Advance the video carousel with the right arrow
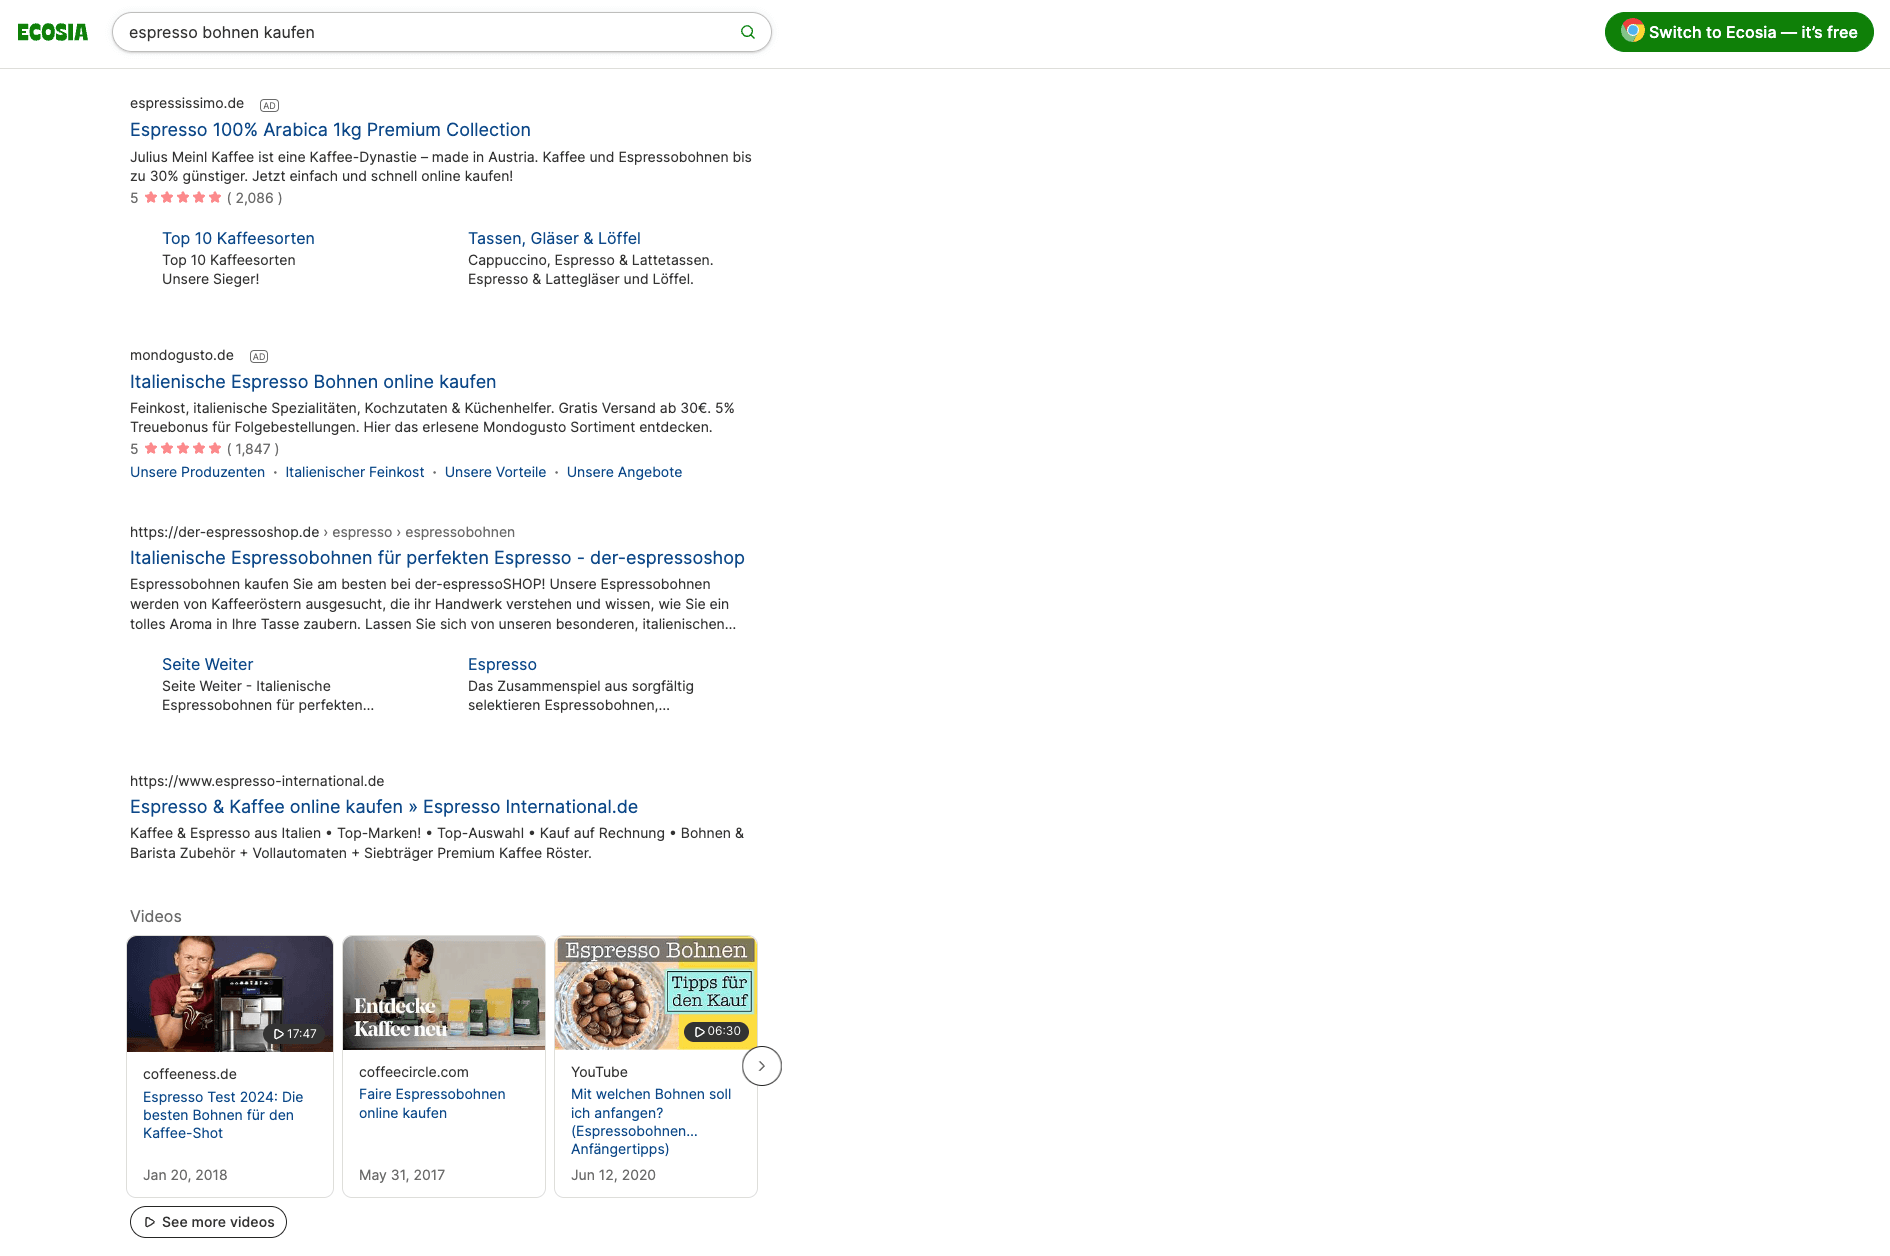 click(762, 1066)
